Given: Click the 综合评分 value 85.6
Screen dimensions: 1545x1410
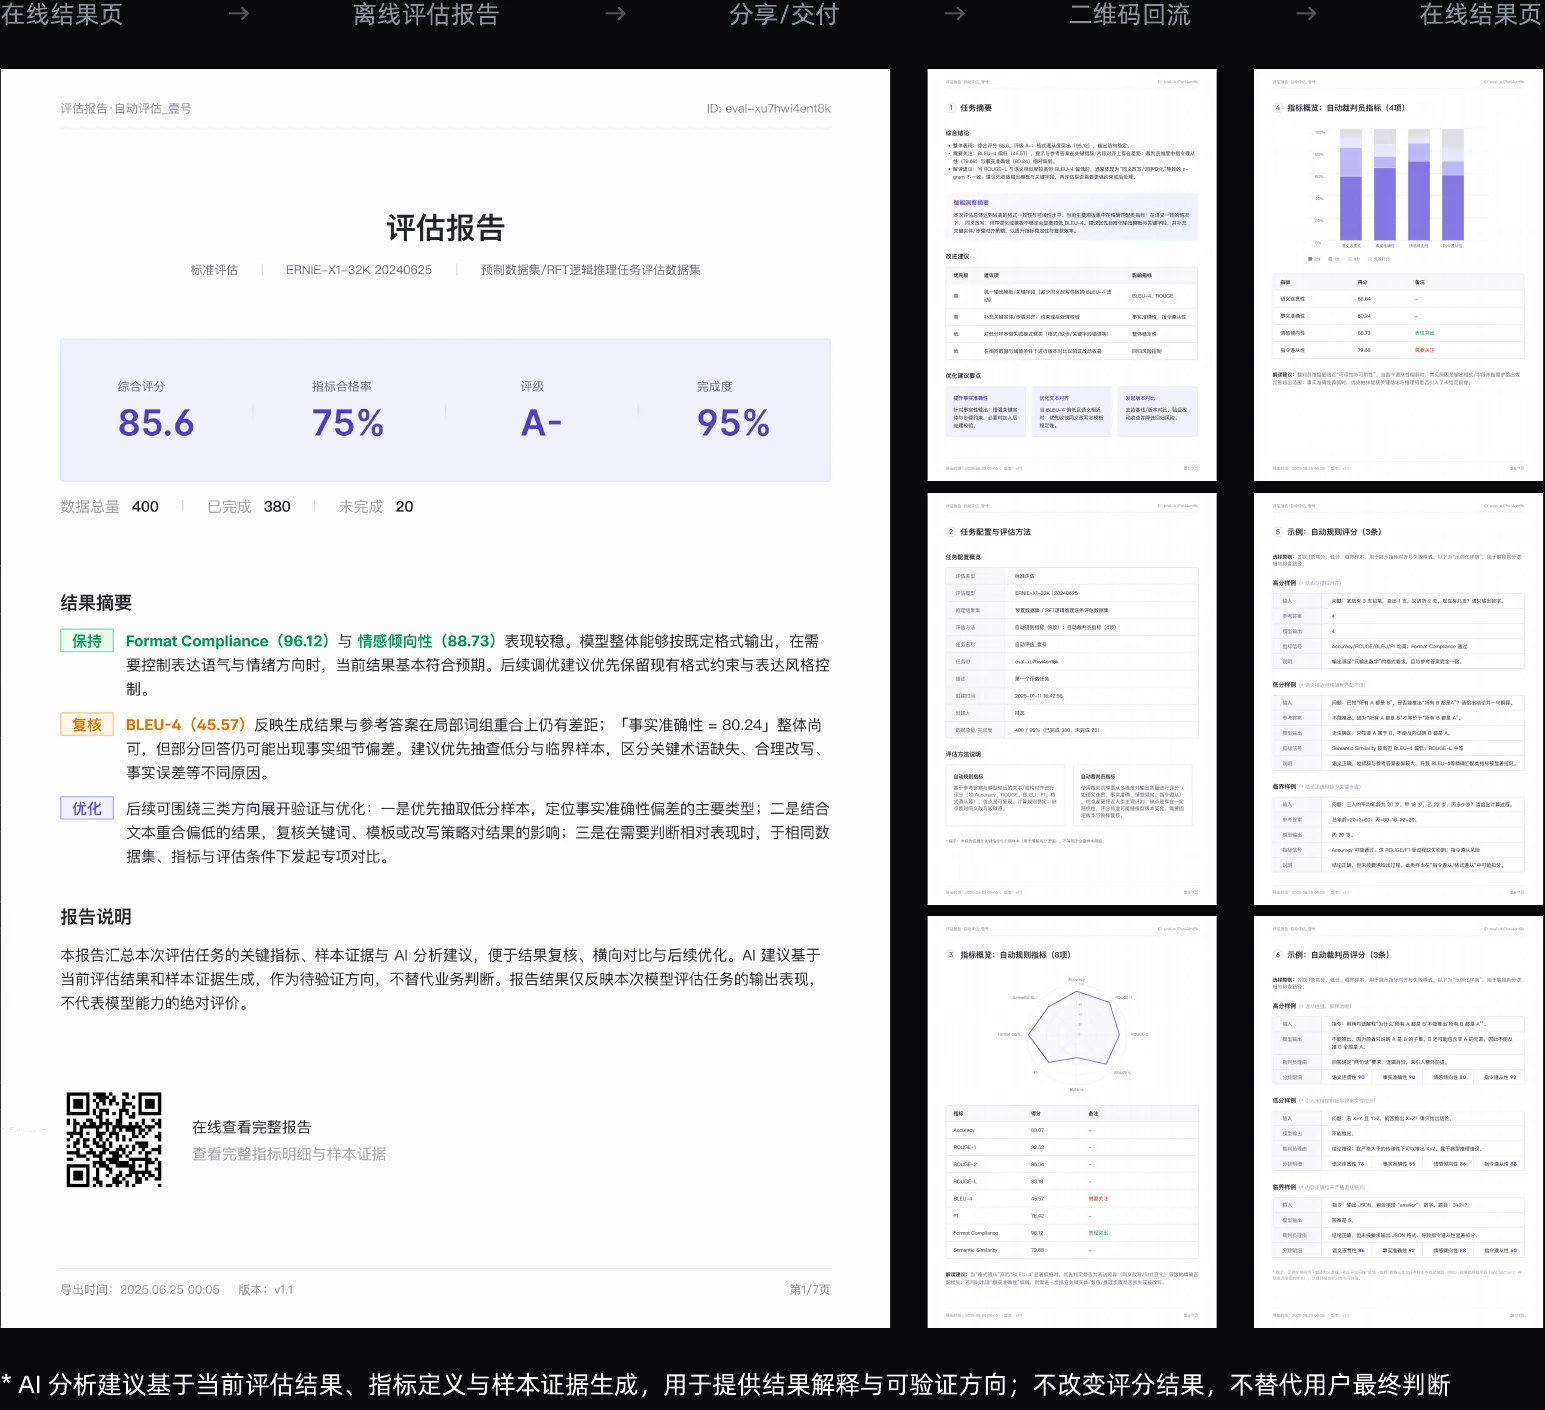Looking at the screenshot, I should (x=156, y=423).
